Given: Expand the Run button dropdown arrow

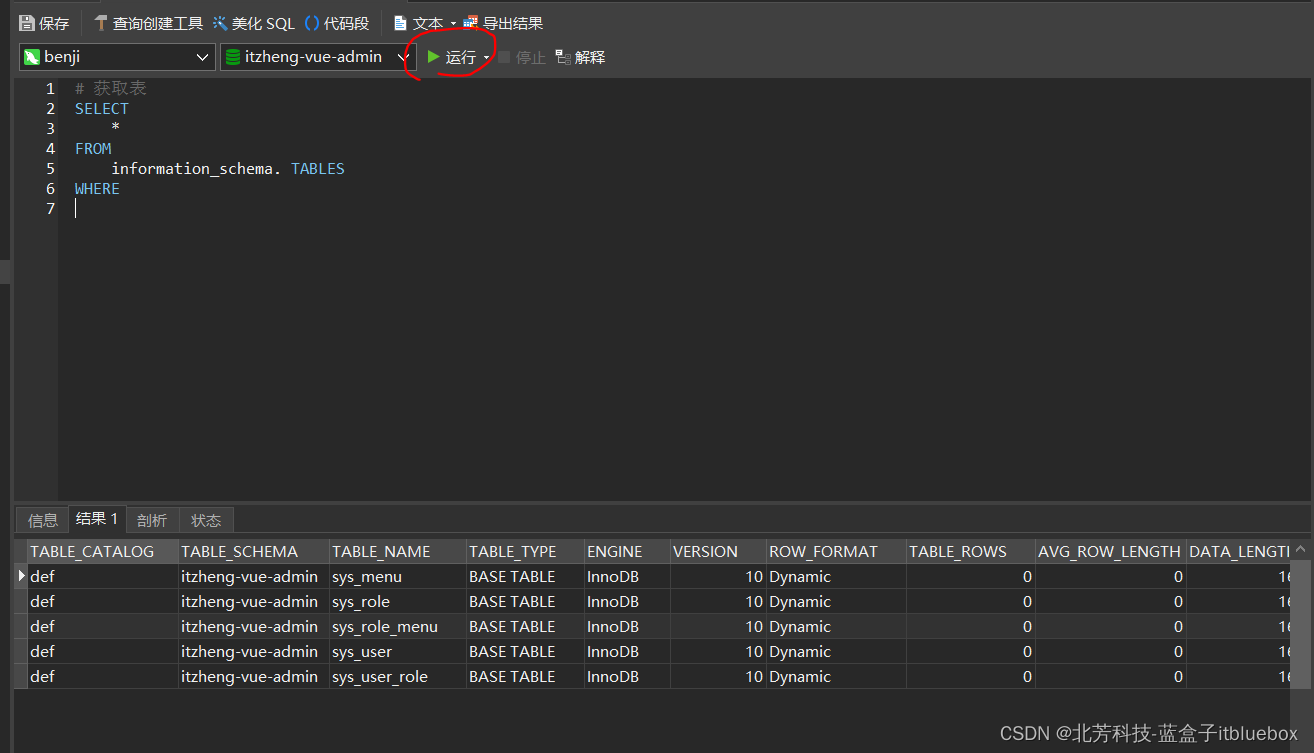Looking at the screenshot, I should click(487, 58).
